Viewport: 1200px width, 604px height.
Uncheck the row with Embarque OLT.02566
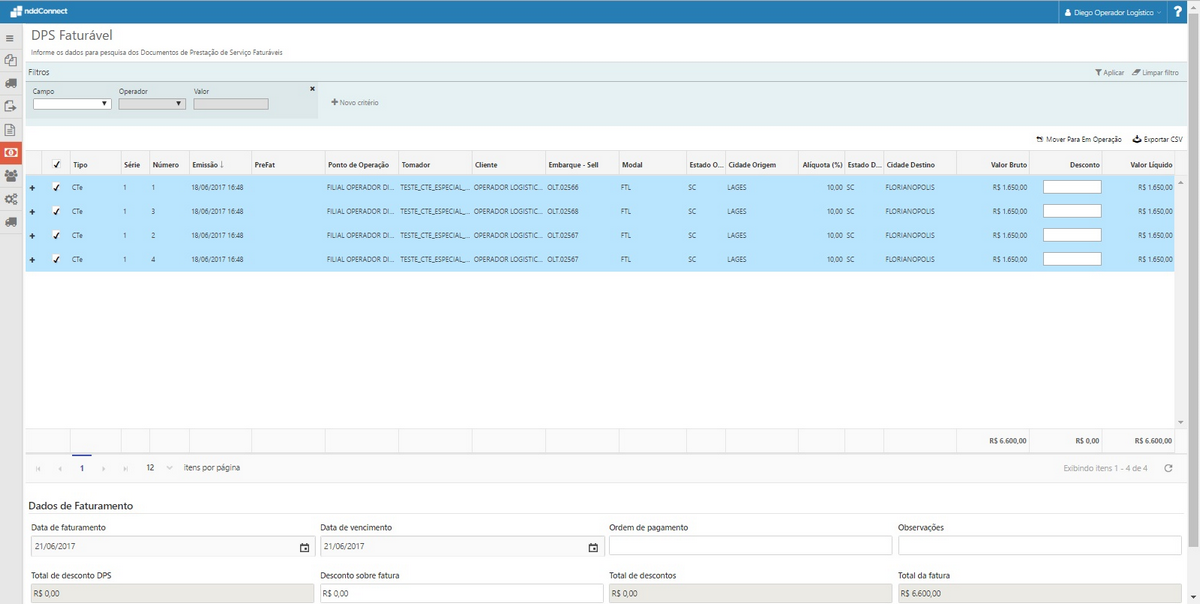pos(57,187)
